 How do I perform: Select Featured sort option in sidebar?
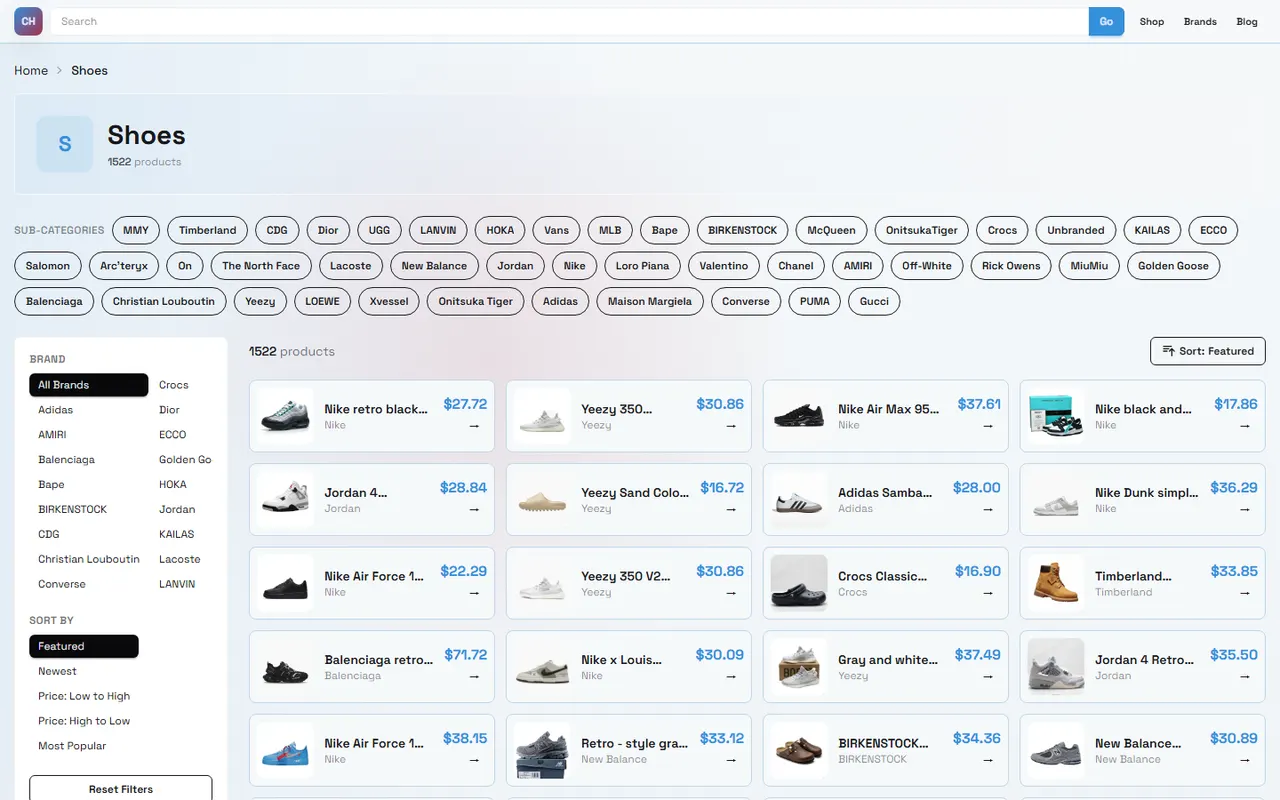click(84, 646)
